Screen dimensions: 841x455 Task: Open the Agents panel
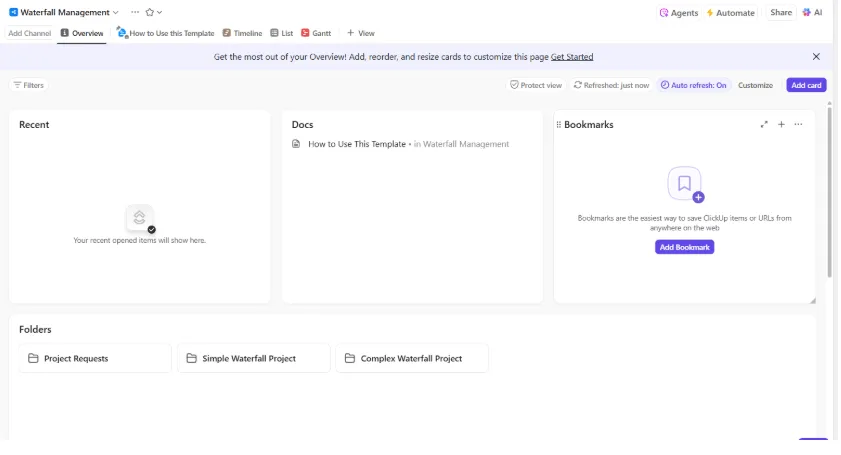(679, 13)
